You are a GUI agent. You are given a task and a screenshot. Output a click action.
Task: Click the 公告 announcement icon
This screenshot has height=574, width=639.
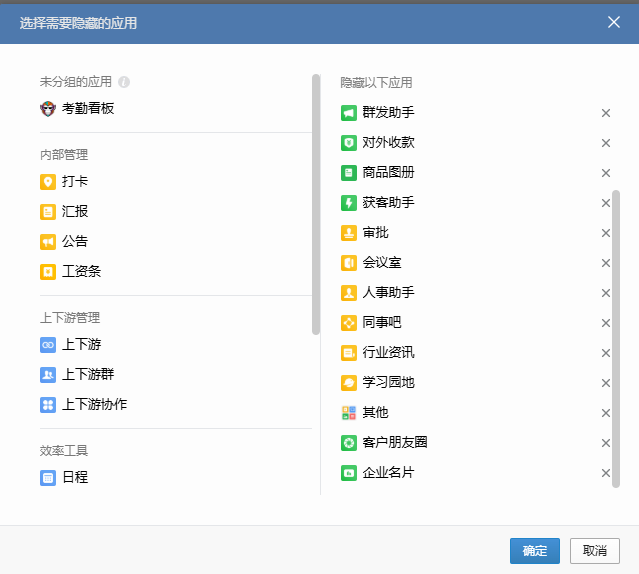48,242
